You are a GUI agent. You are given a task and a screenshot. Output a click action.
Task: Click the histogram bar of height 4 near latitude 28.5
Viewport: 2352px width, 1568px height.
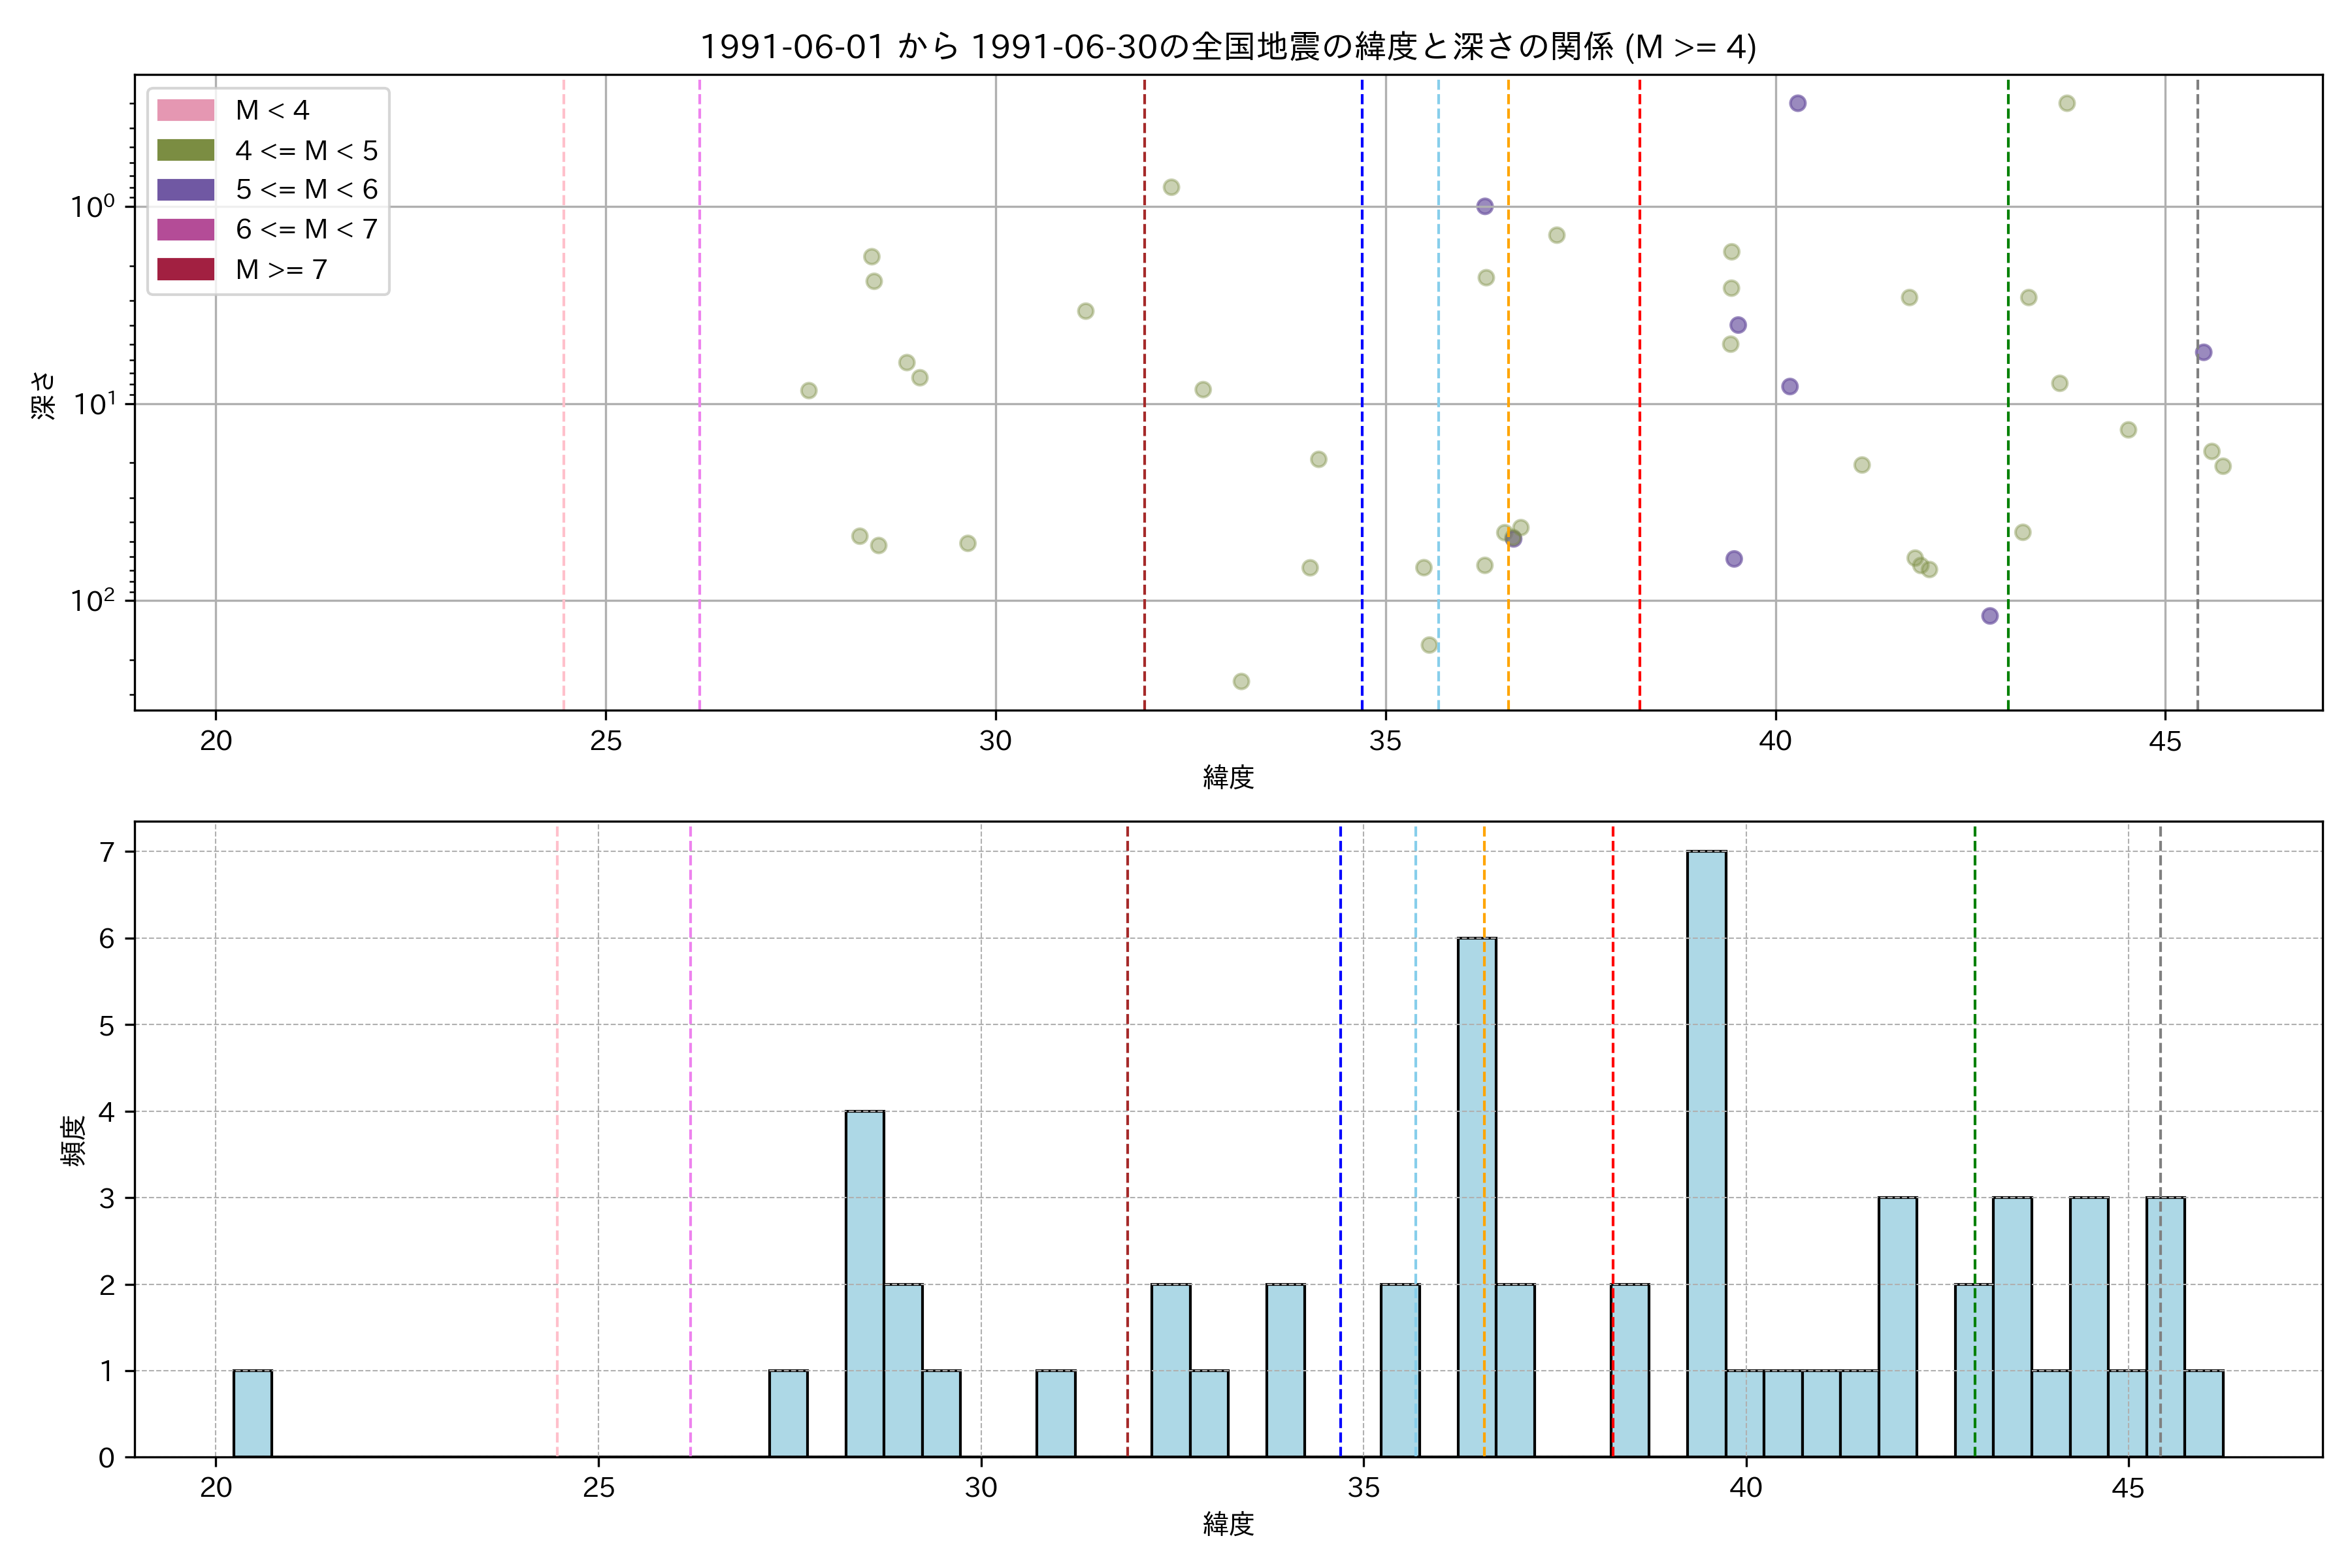coord(864,1283)
